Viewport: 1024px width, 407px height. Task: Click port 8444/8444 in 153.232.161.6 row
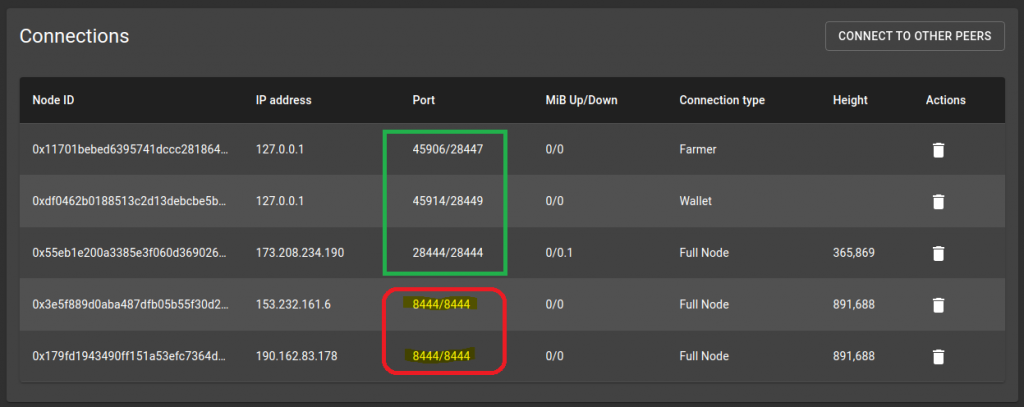(441, 304)
